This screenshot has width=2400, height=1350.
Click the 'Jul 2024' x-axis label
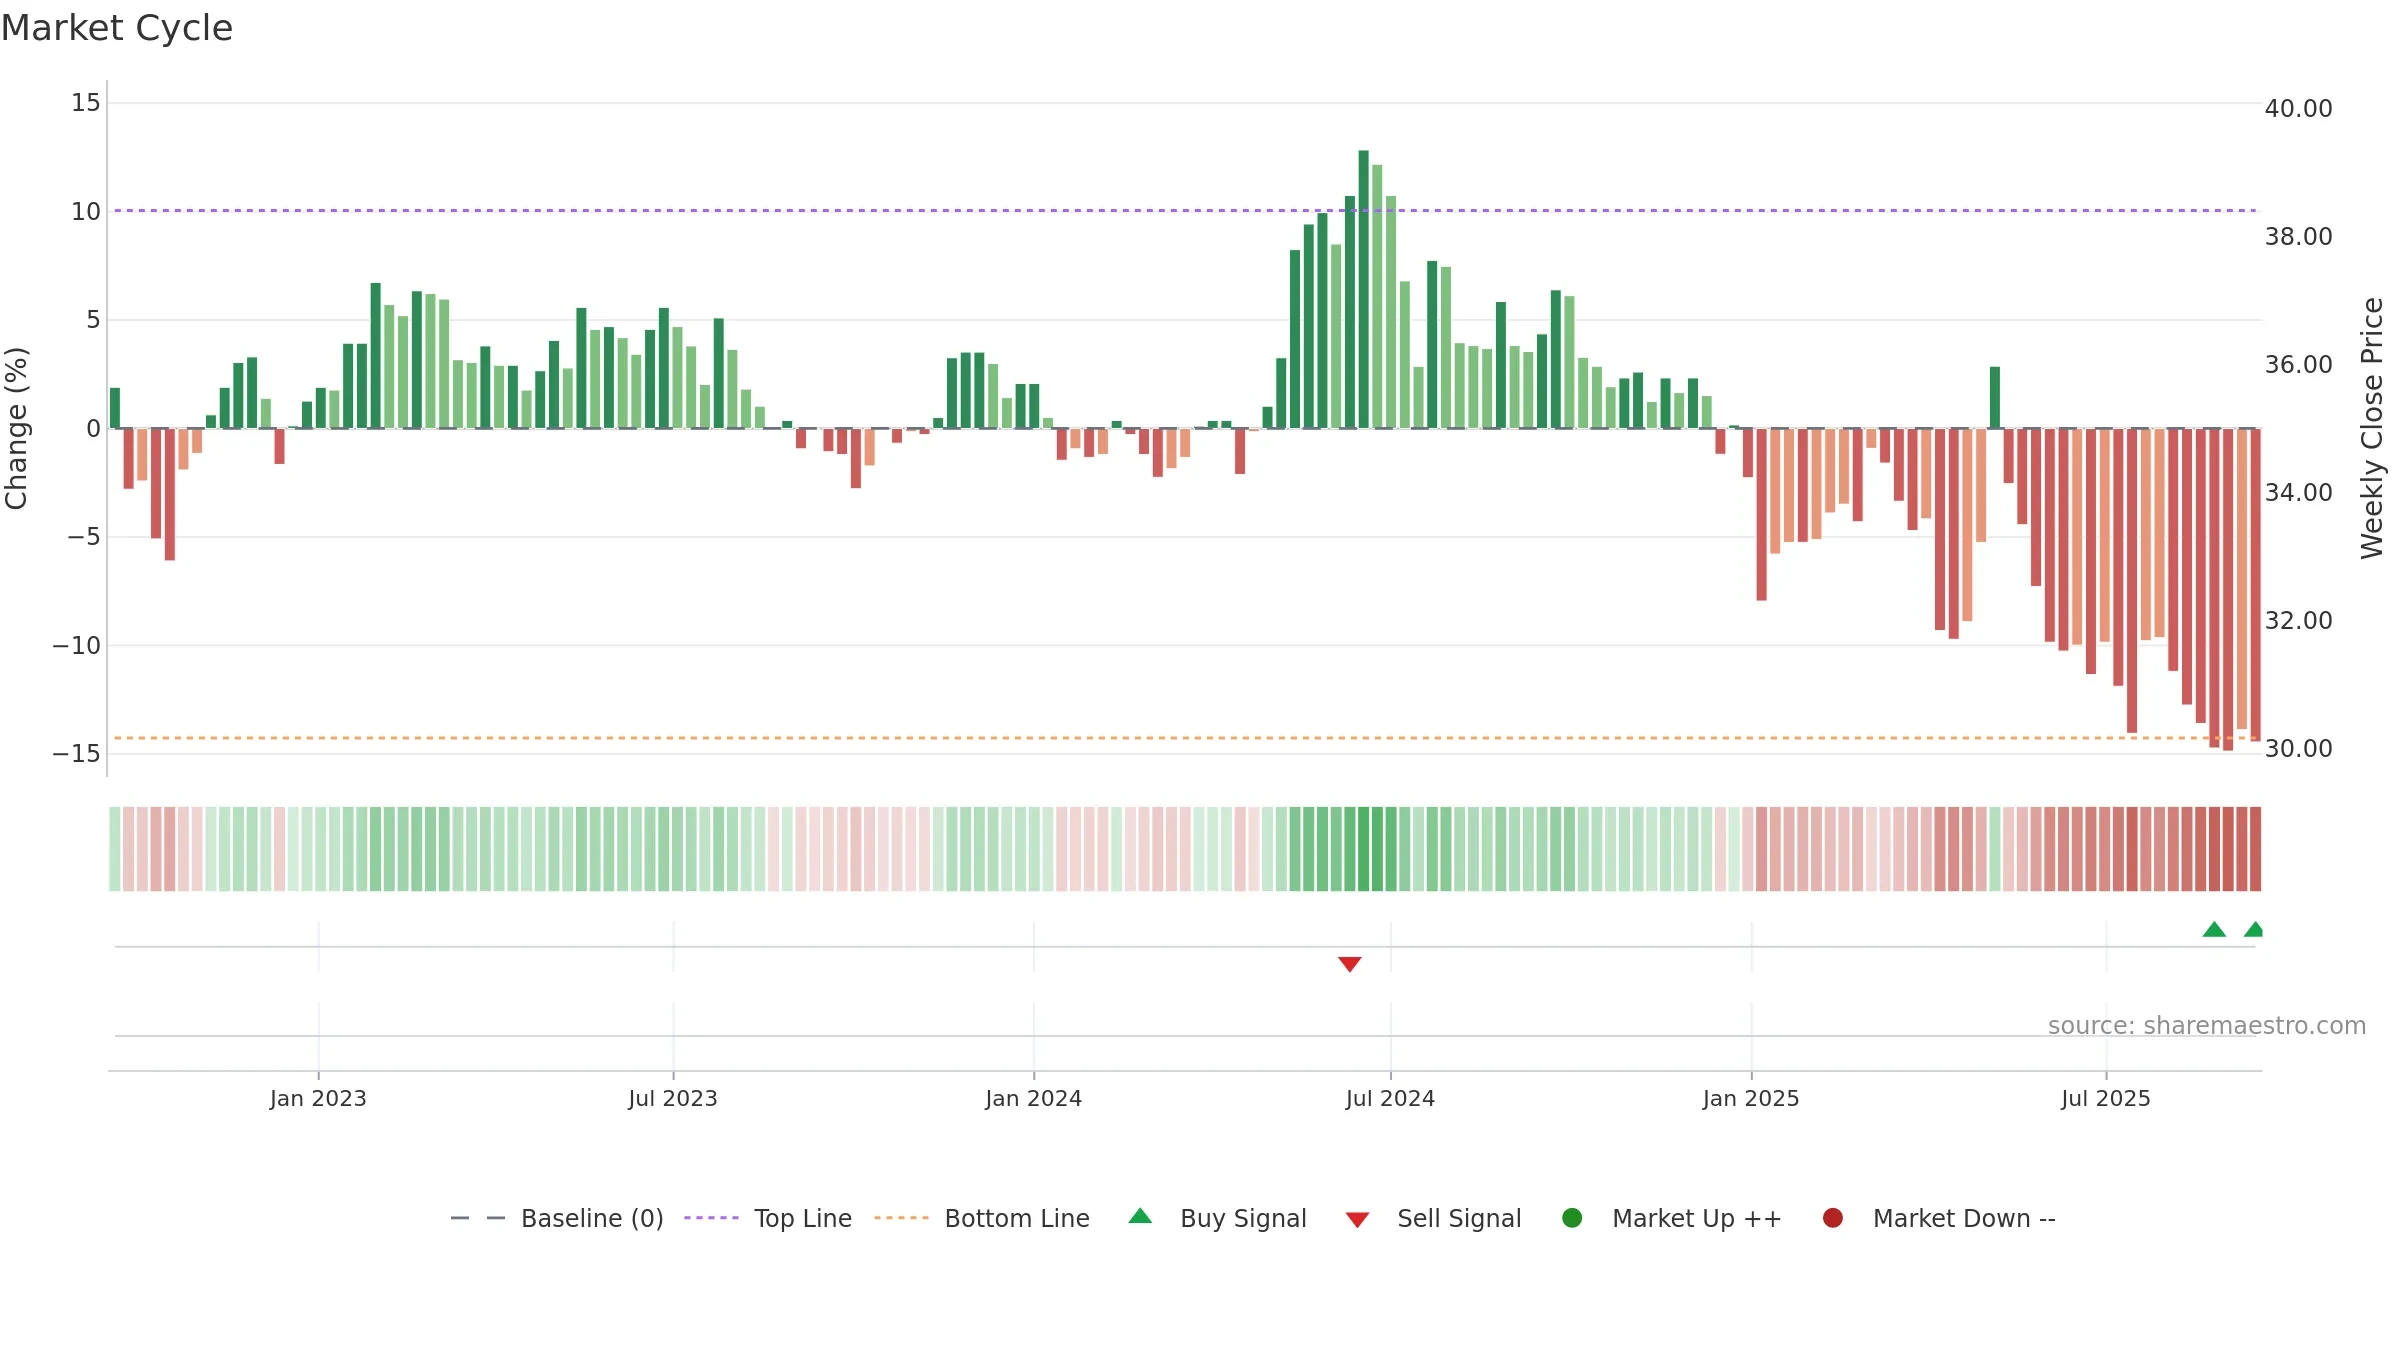(1390, 1098)
